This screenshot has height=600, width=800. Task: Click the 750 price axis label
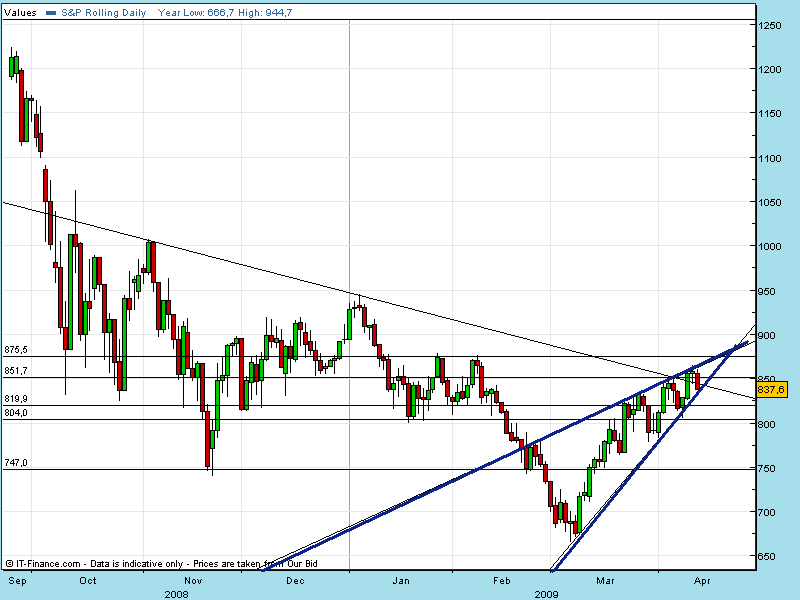tap(769, 468)
